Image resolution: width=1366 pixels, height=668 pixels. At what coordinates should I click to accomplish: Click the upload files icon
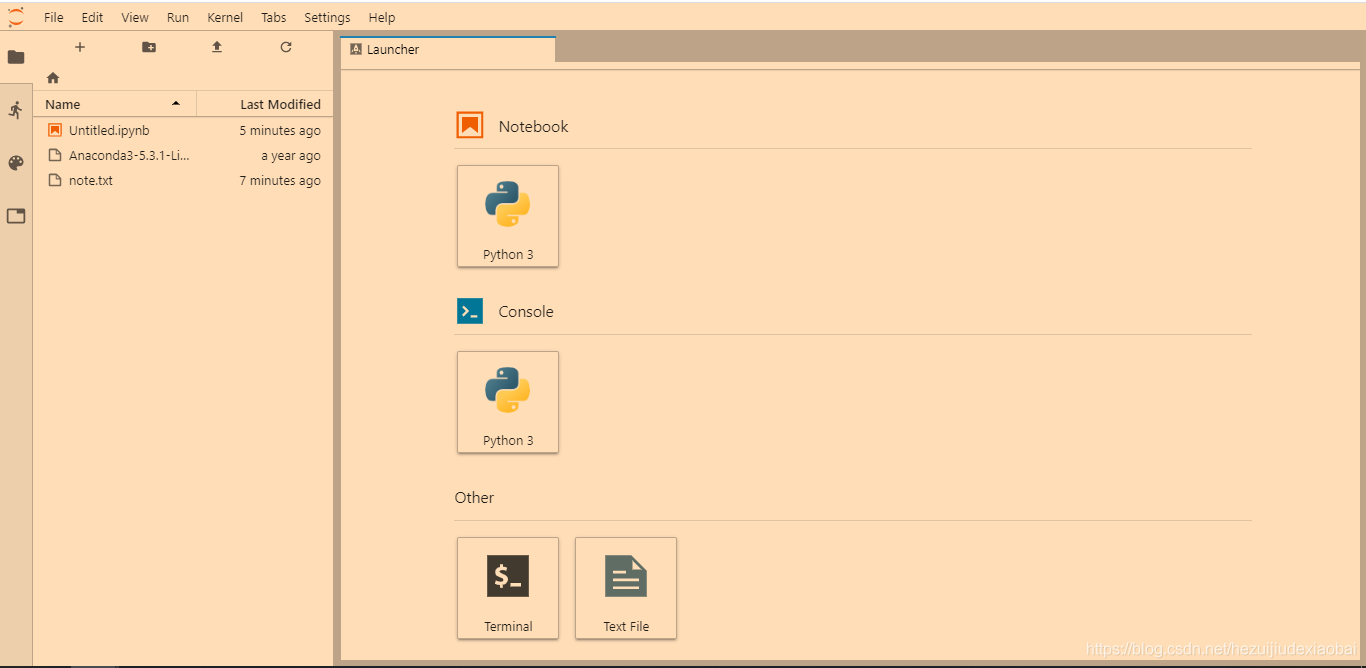[216, 47]
